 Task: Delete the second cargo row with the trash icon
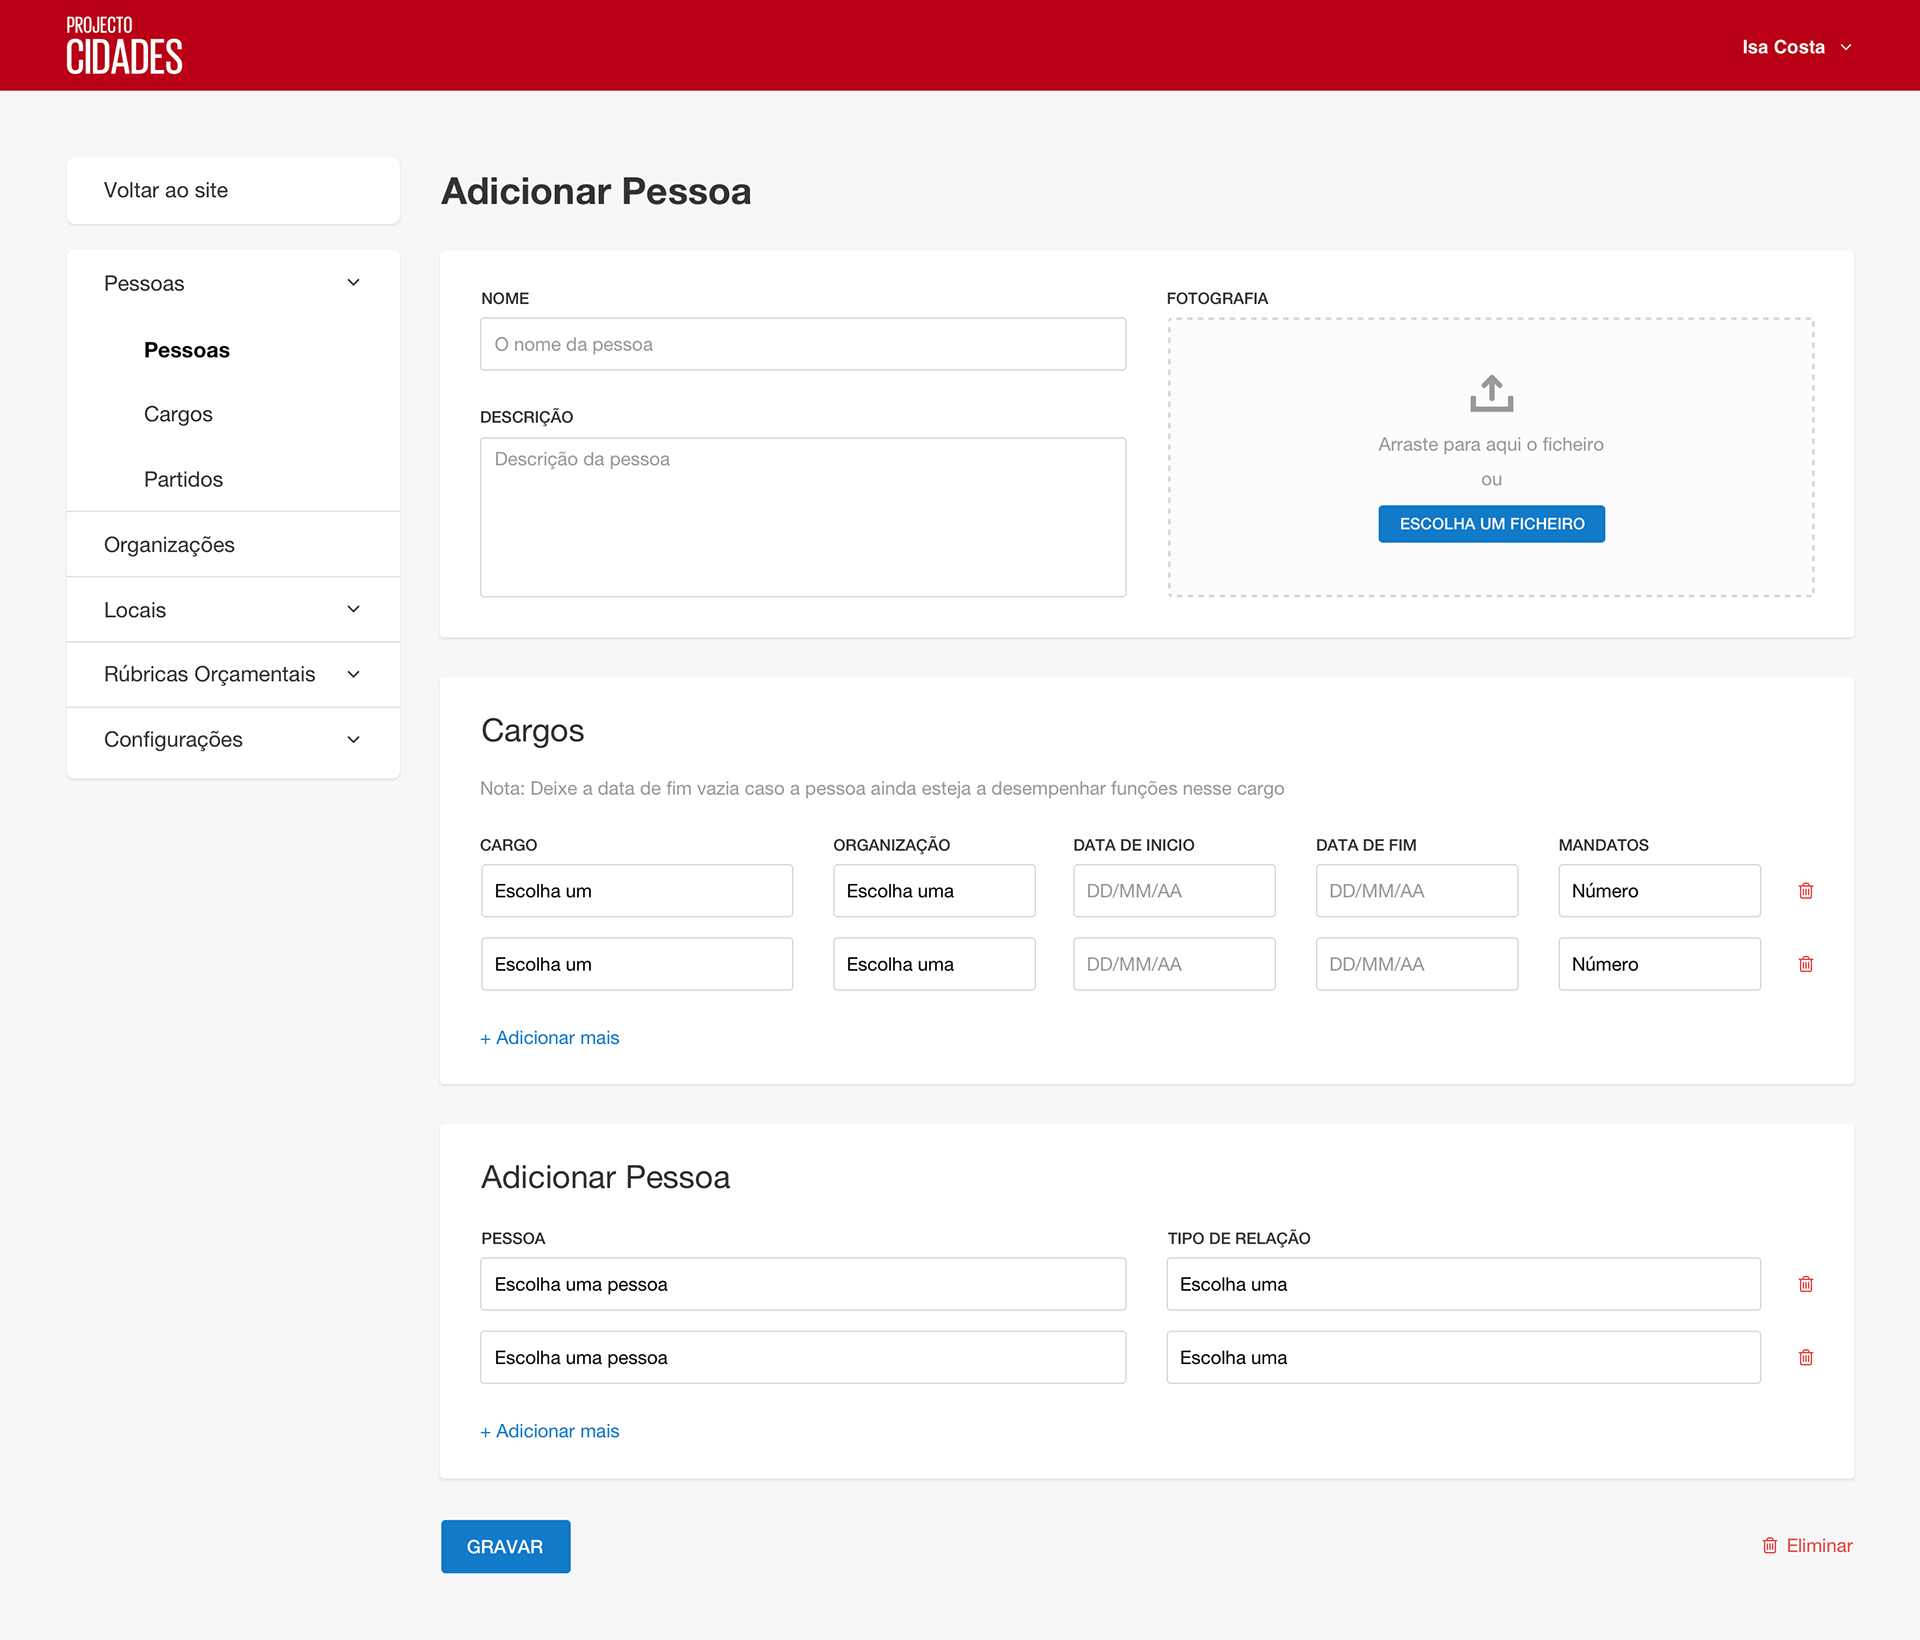(x=1805, y=964)
